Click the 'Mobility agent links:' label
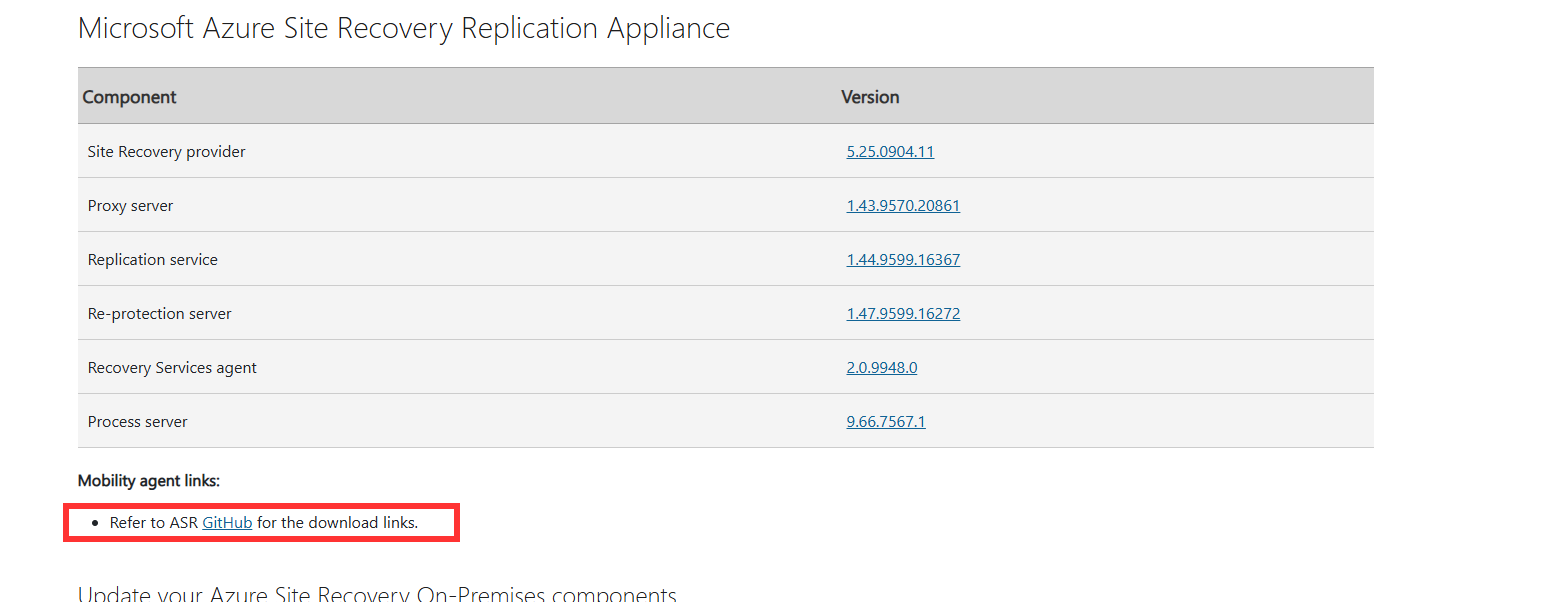The height and width of the screenshot is (602, 1549). click(x=149, y=481)
